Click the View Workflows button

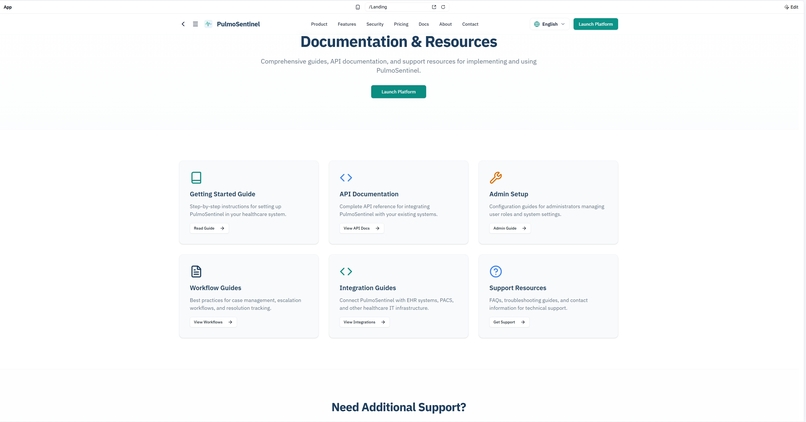click(213, 322)
